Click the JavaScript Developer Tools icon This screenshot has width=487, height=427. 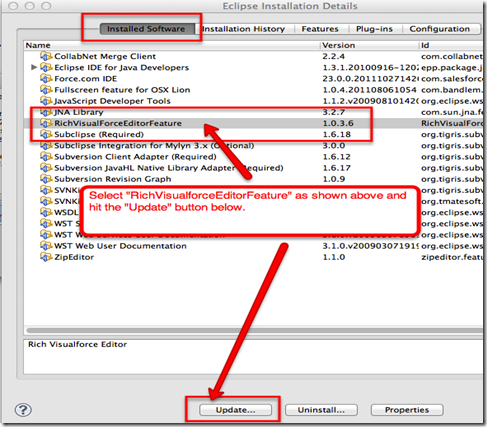tap(46, 101)
